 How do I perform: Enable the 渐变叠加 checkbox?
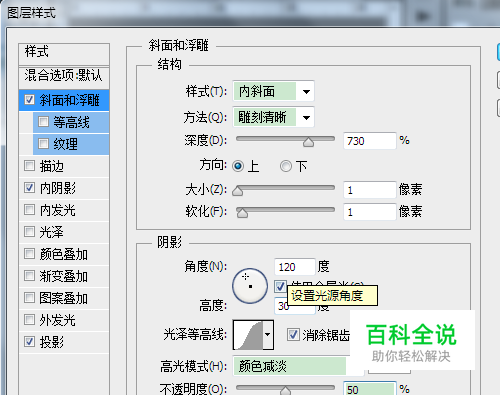tap(29, 275)
